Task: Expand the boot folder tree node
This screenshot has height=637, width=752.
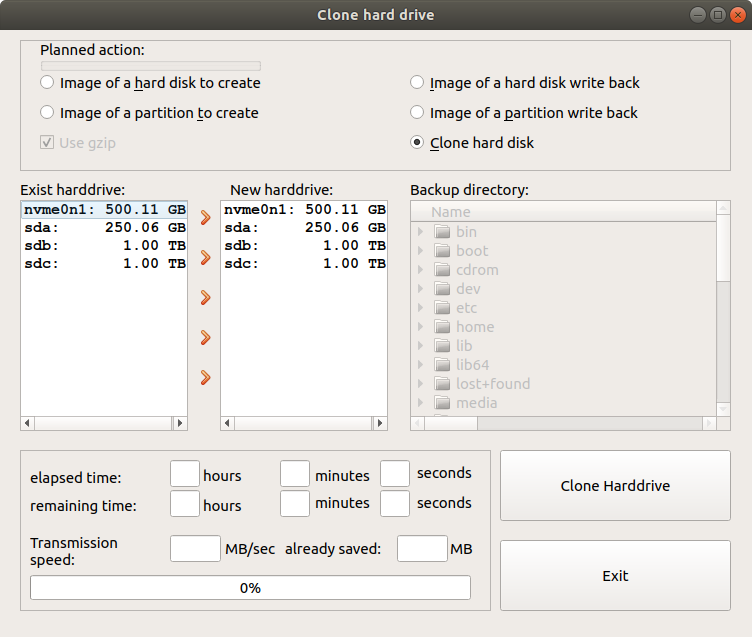Action: (x=421, y=250)
